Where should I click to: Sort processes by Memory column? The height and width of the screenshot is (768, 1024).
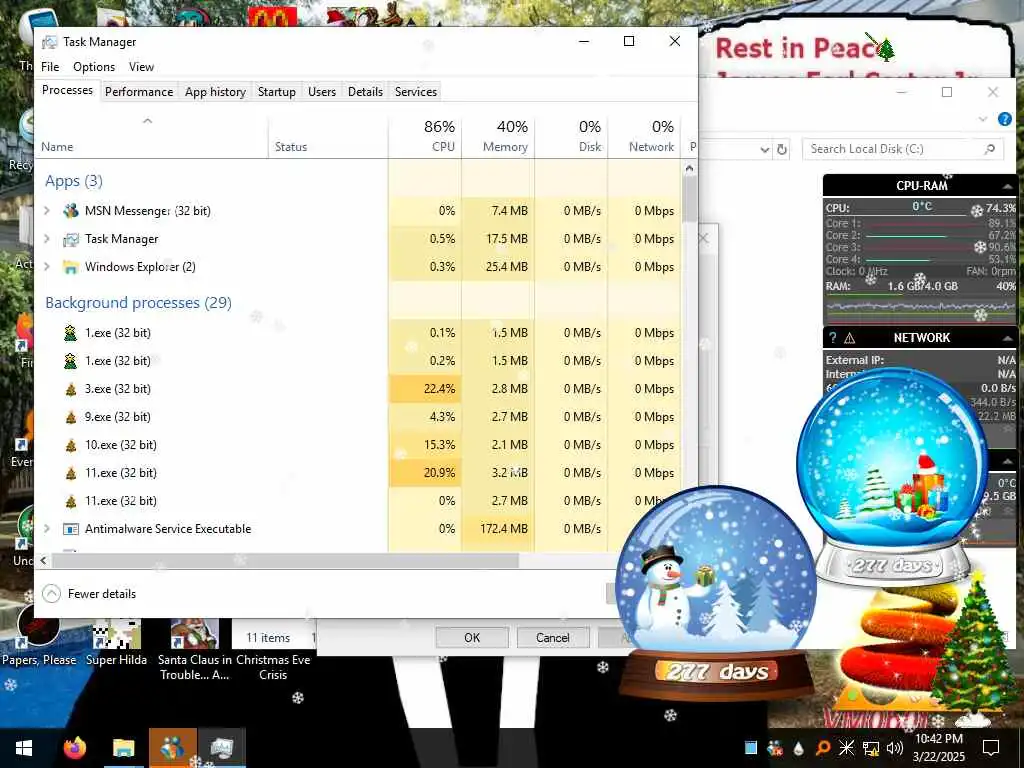pyautogui.click(x=498, y=136)
